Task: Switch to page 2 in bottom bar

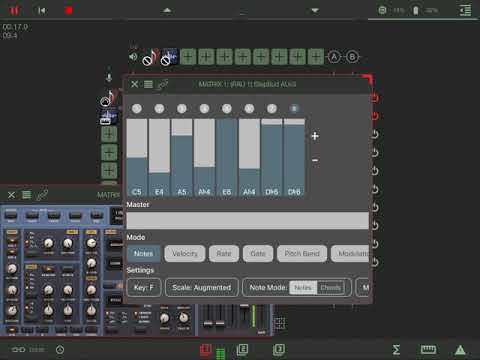Action: point(242,350)
